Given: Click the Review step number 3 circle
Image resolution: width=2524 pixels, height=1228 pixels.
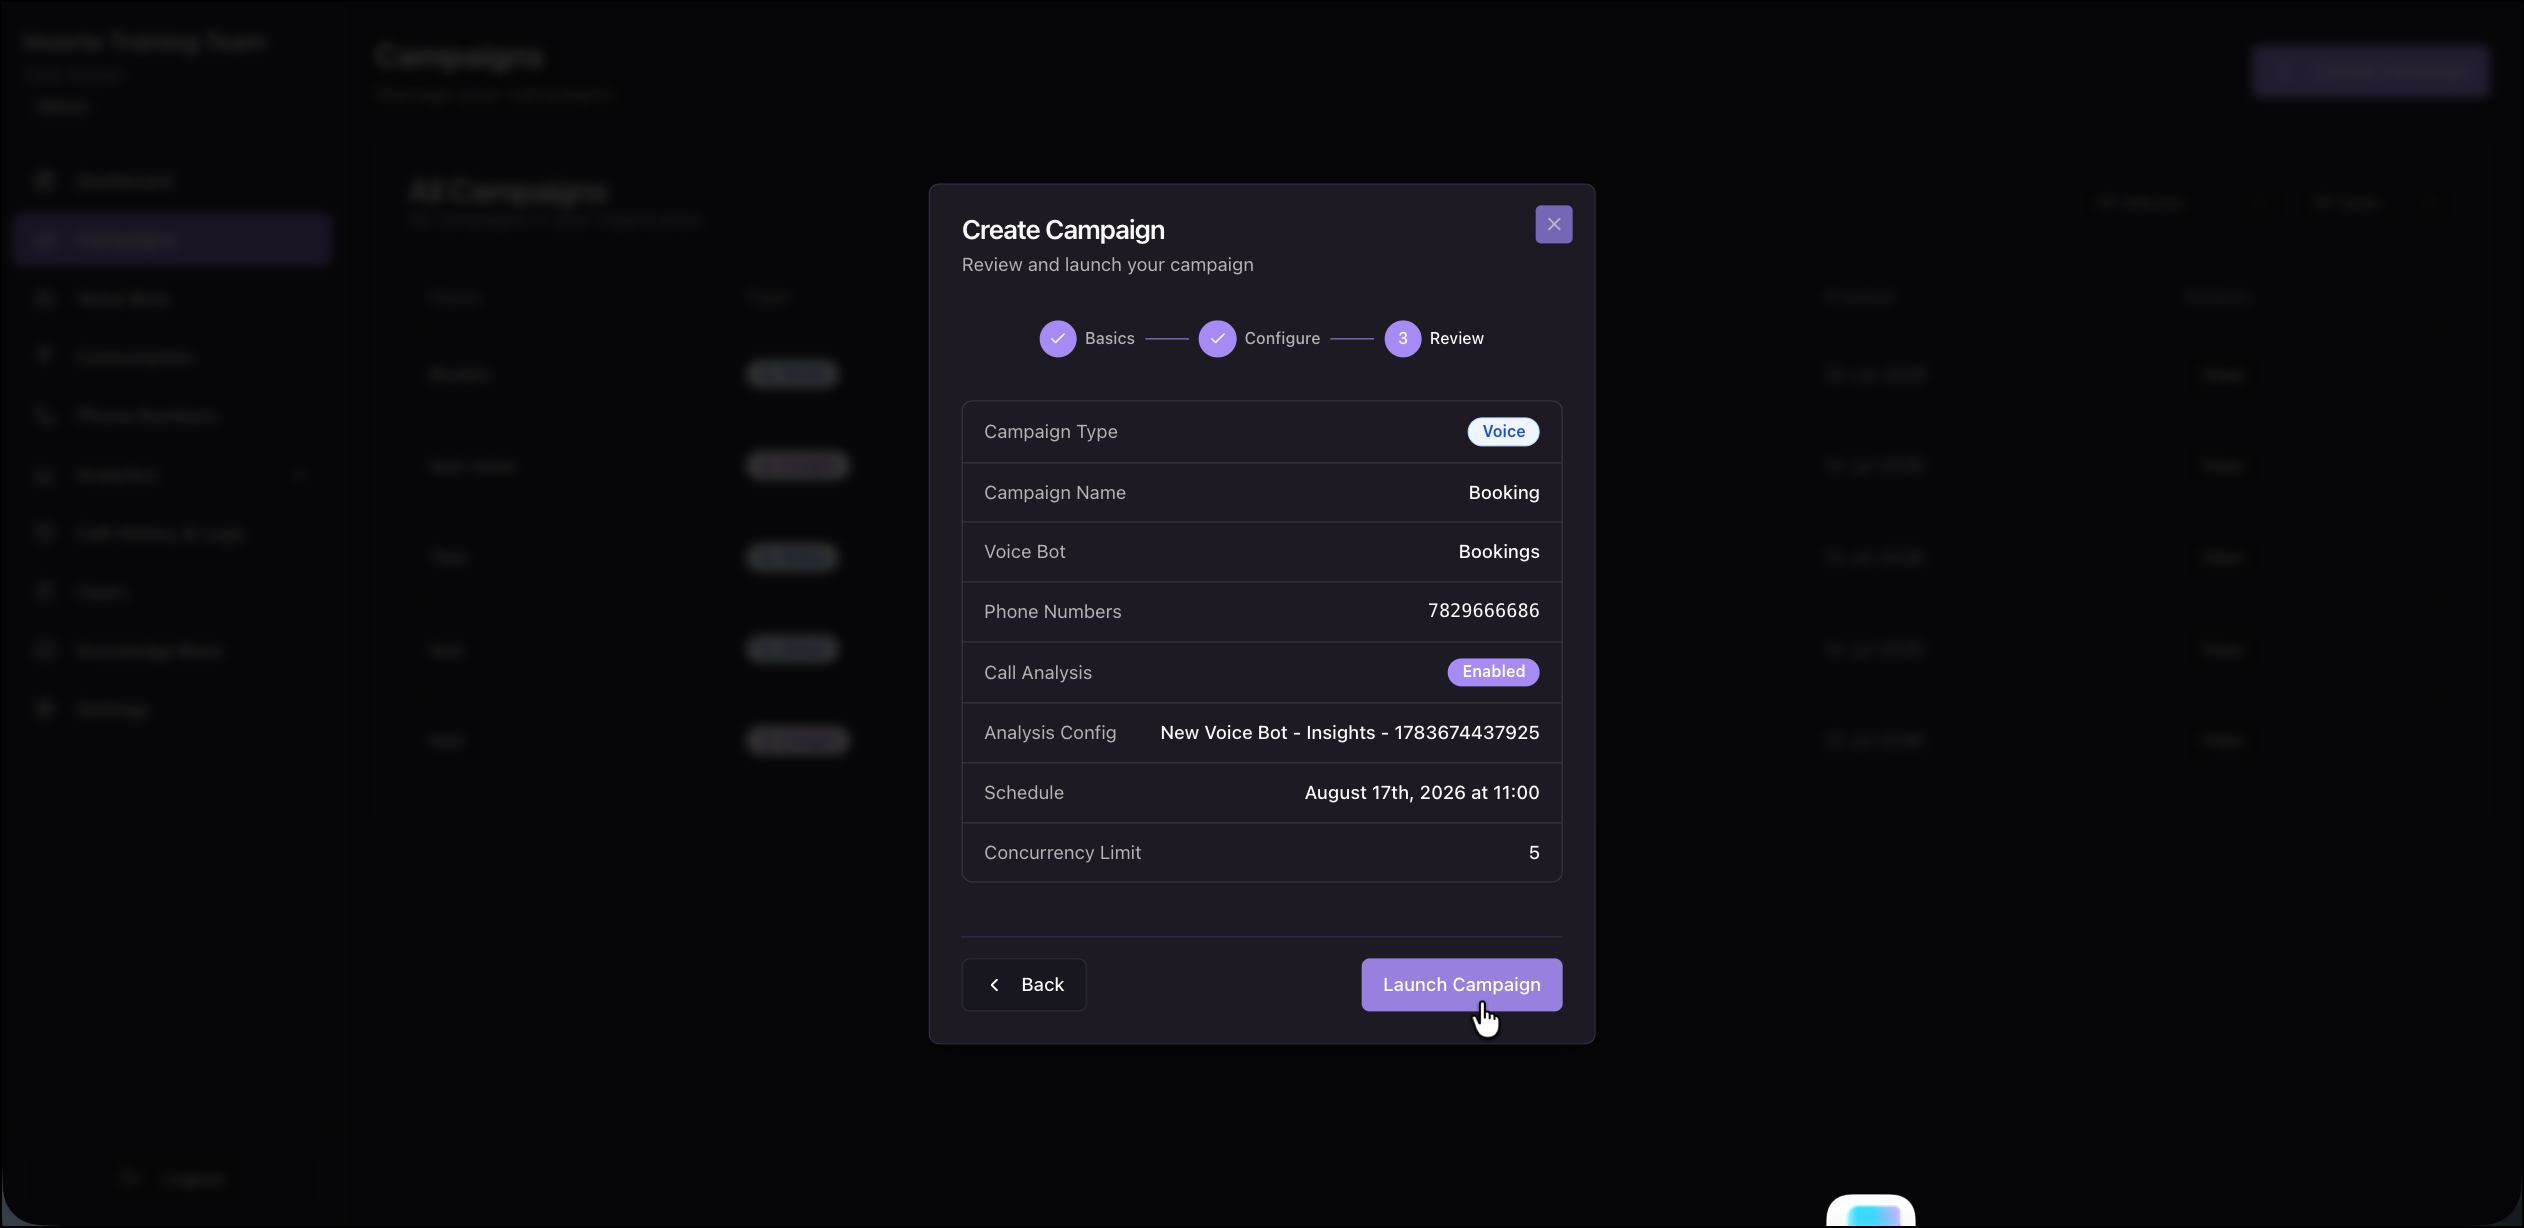Looking at the screenshot, I should point(1402,338).
